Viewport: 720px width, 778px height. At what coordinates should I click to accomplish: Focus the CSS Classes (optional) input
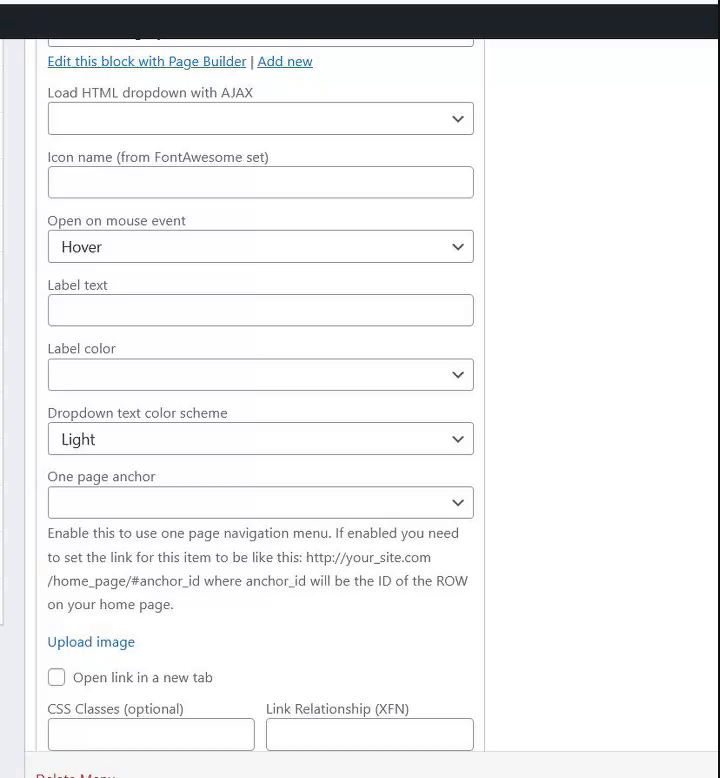(x=151, y=734)
